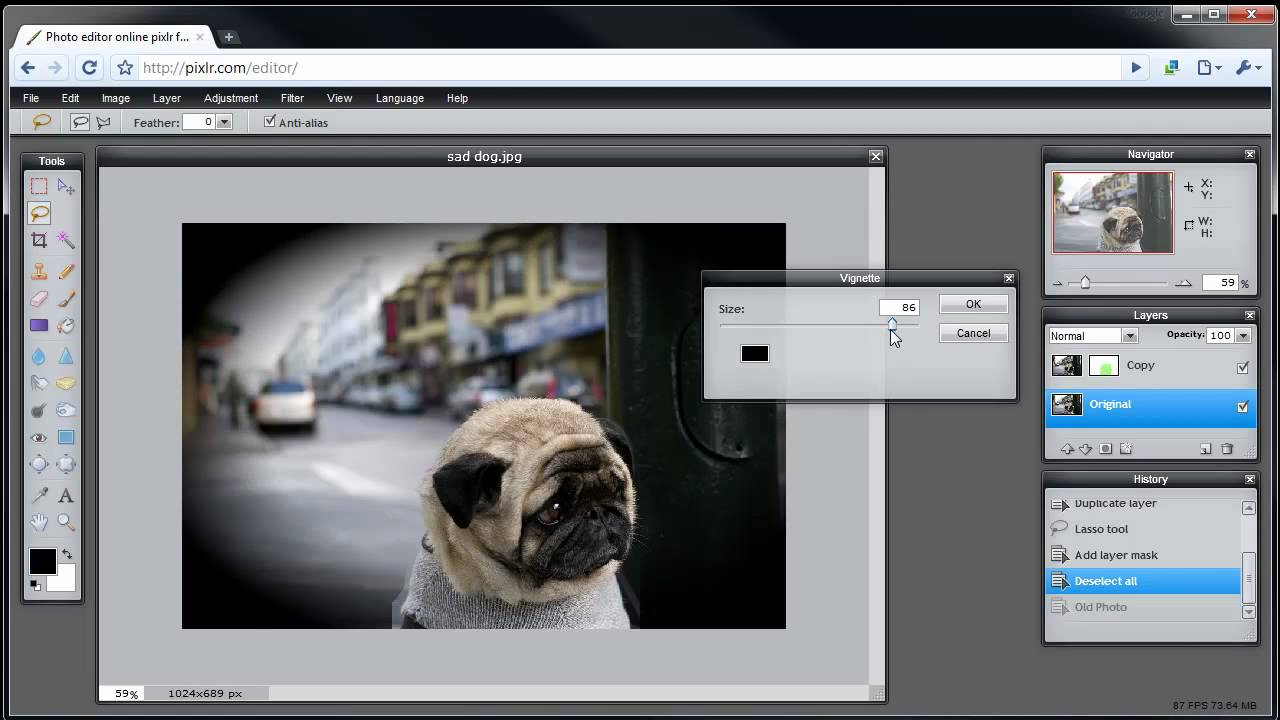
Task: Choose the Eraser tool in Tools panel
Action: [x=39, y=298]
